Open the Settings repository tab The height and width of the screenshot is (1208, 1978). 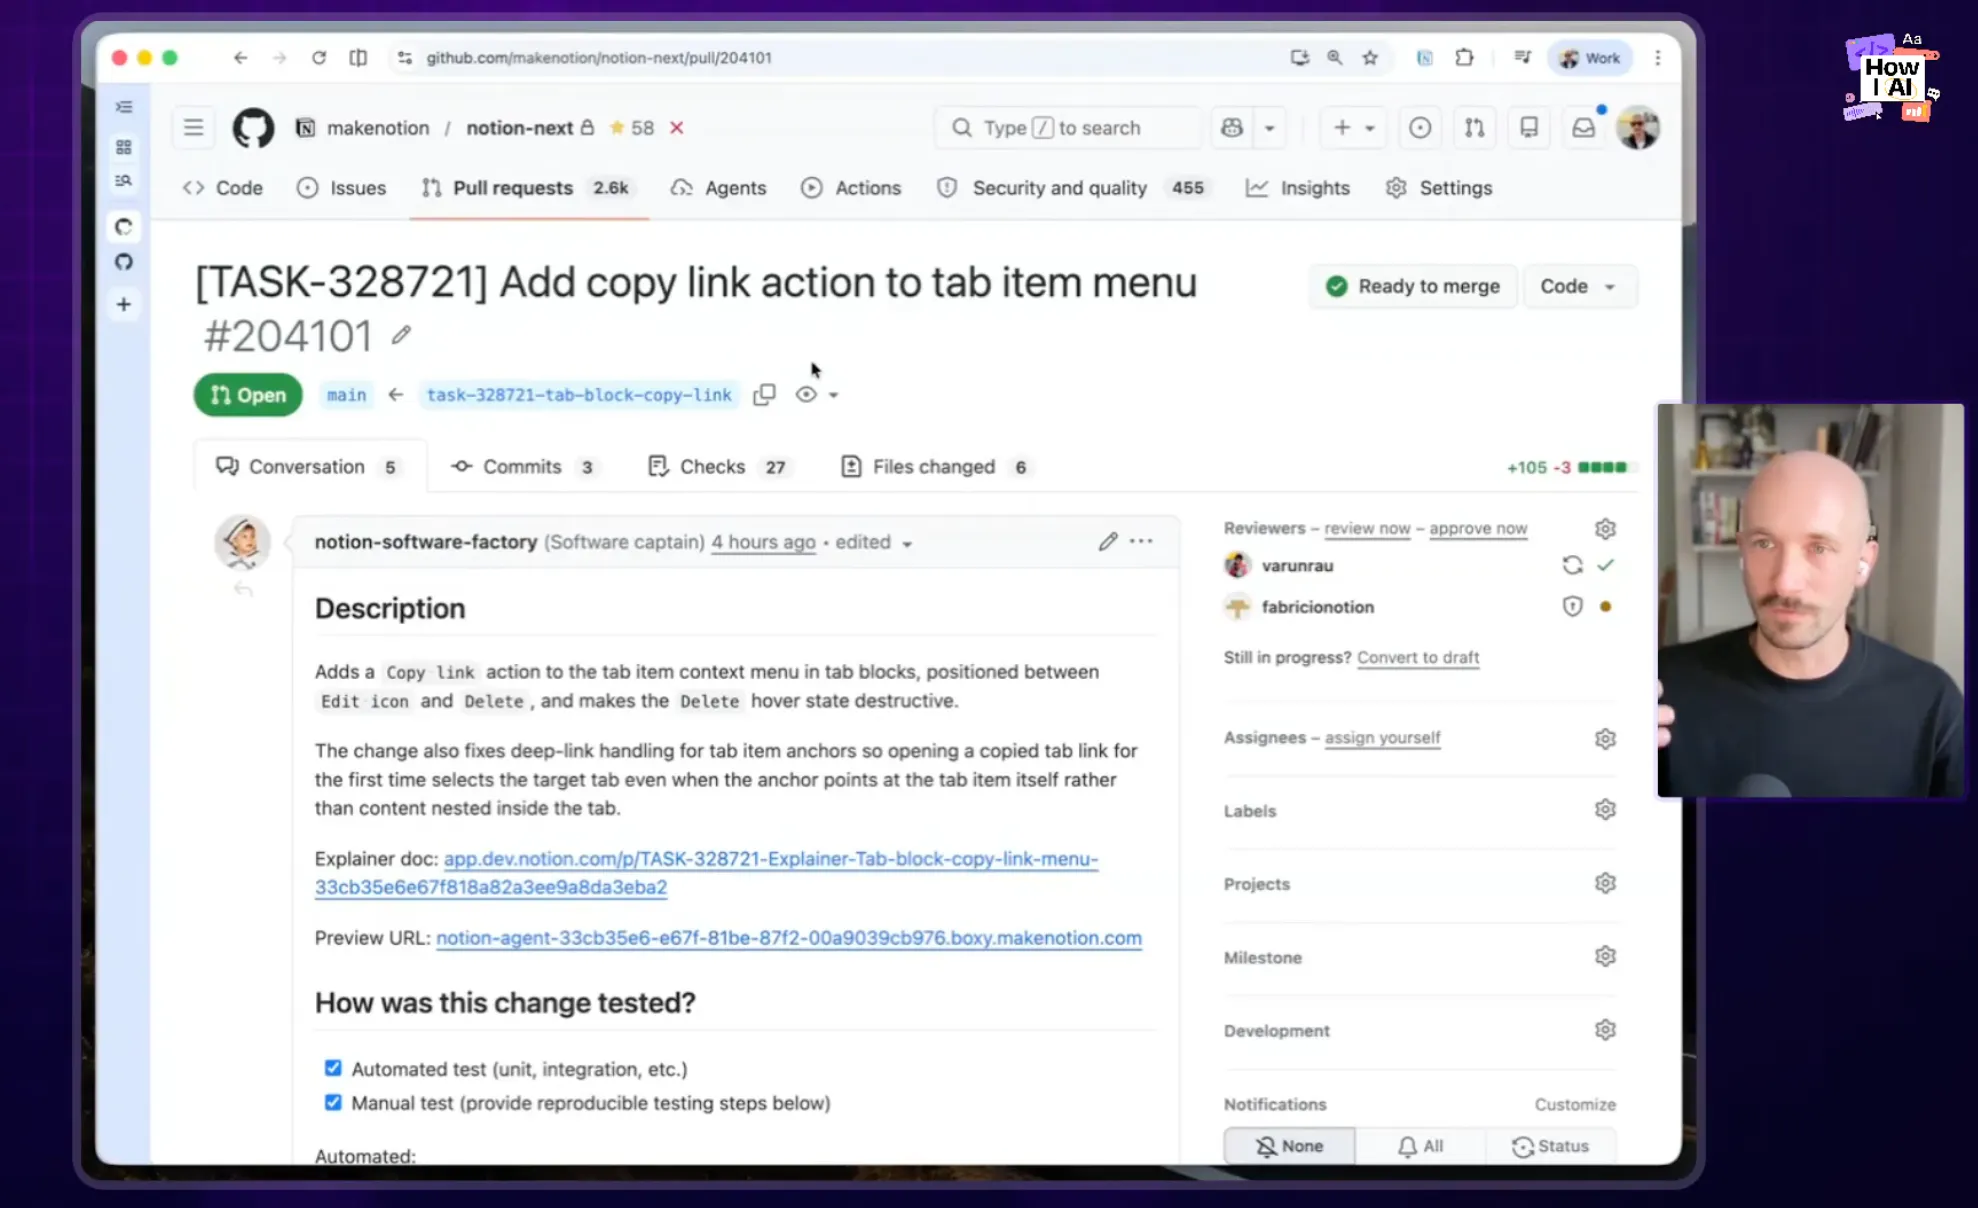[1439, 188]
